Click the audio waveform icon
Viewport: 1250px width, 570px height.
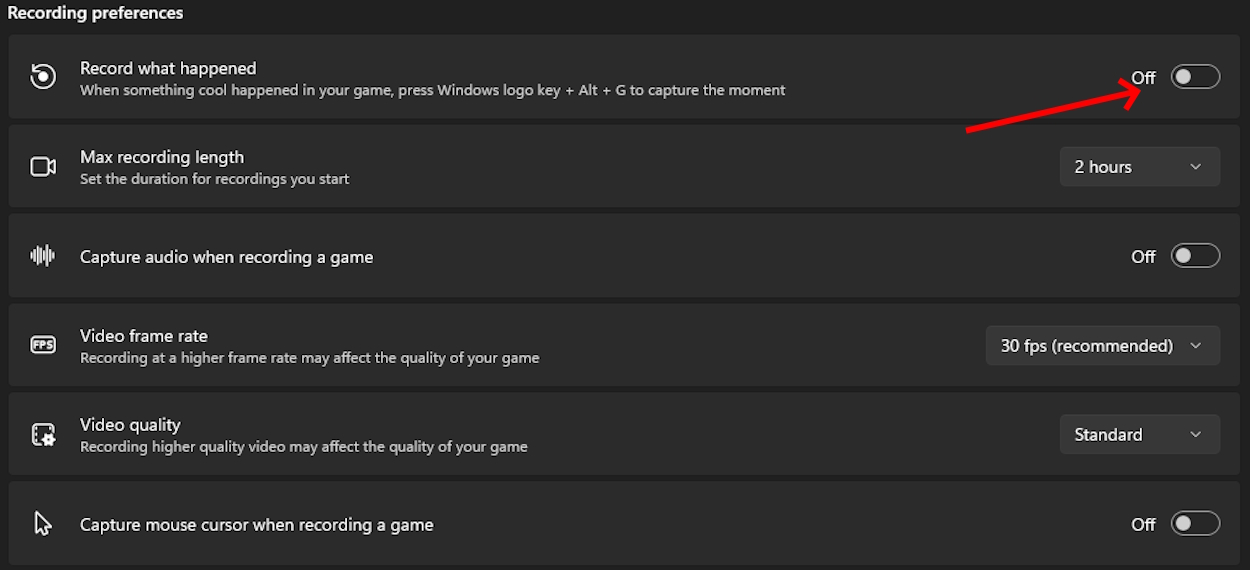tap(43, 256)
